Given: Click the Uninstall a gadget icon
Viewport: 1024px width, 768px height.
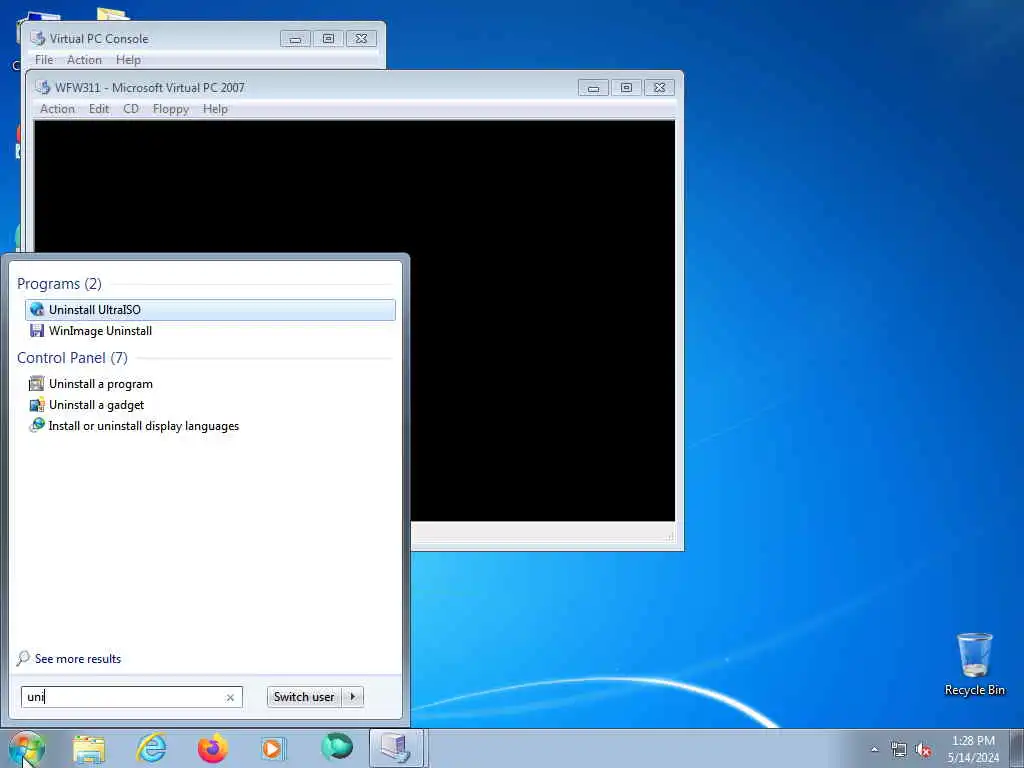Looking at the screenshot, I should coord(37,405).
